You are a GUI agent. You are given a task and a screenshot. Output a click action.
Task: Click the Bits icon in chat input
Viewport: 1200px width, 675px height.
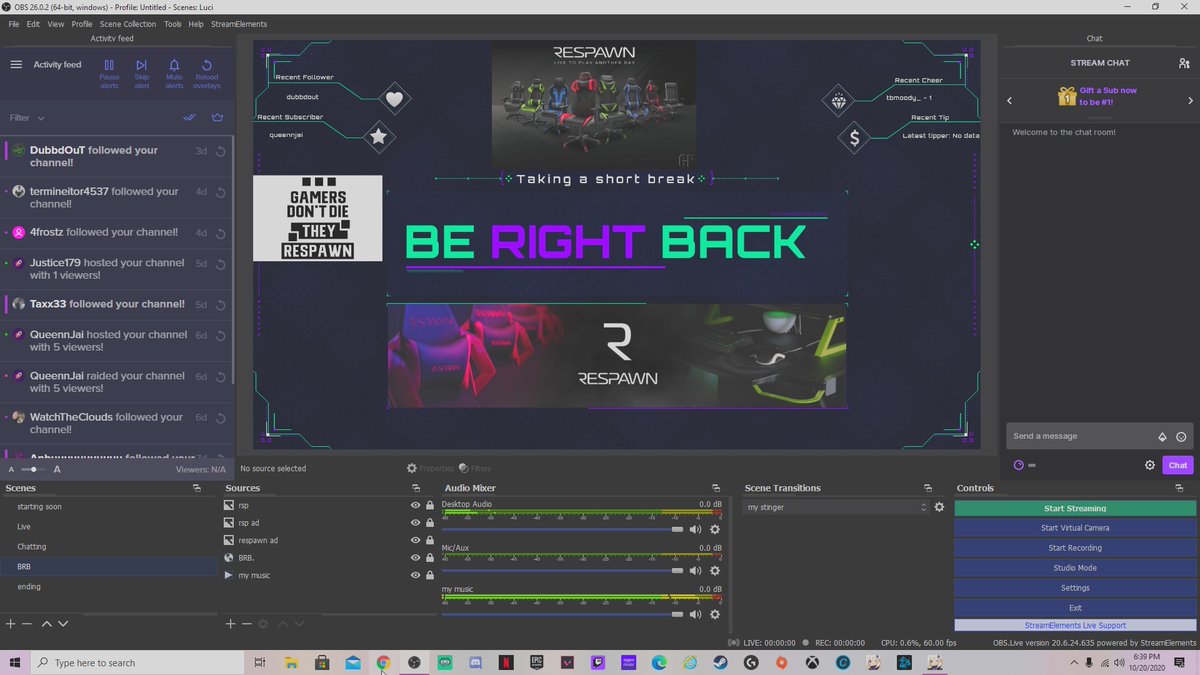[x=1162, y=437]
